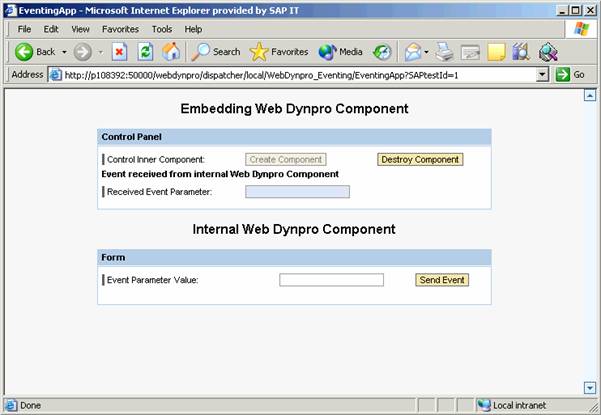Image resolution: width=601 pixels, height=415 pixels.
Task: Open the View menu
Action: coord(80,29)
